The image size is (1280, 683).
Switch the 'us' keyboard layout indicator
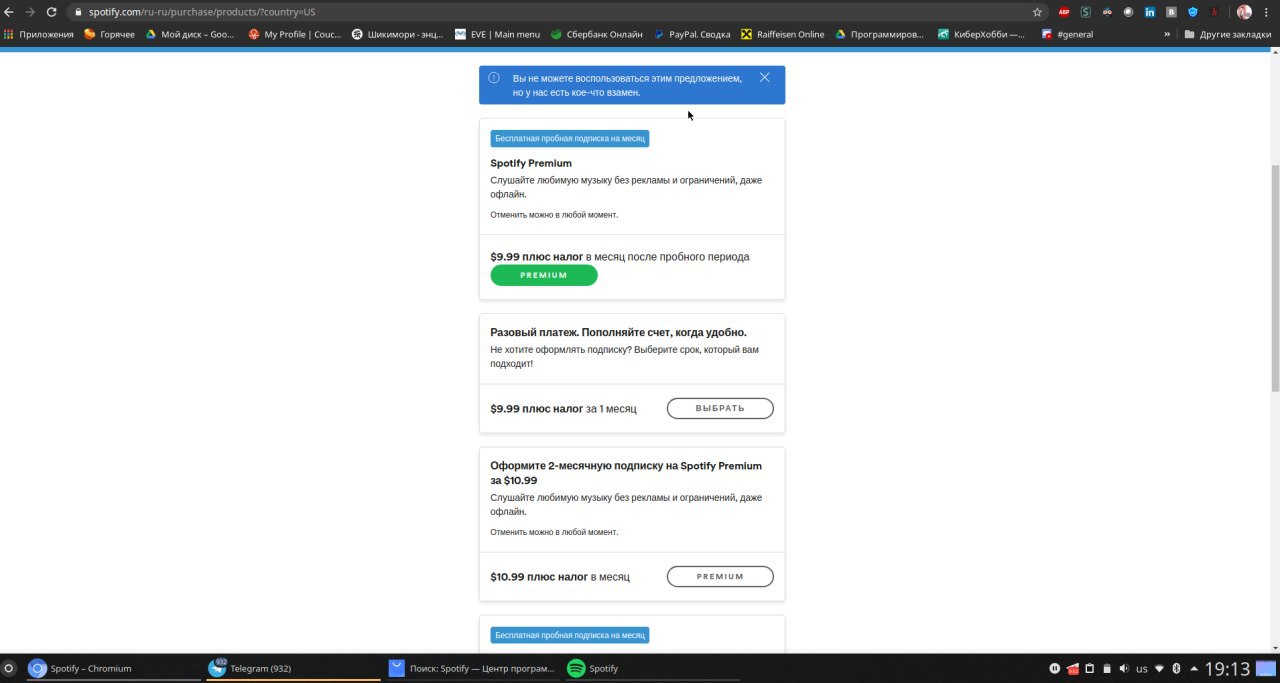(1142, 668)
